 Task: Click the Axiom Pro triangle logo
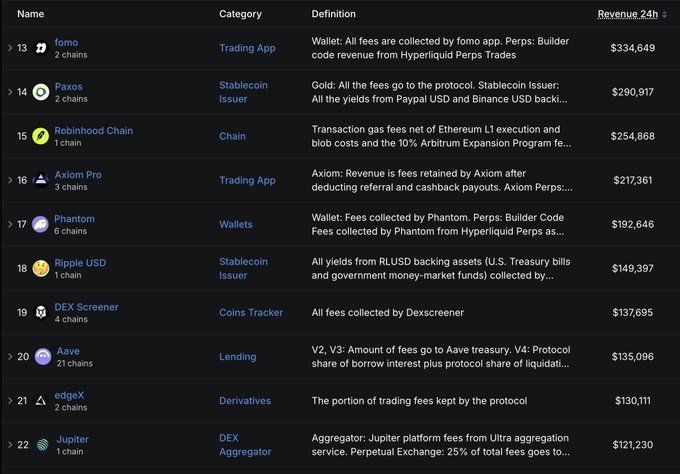pyautogui.click(x=41, y=180)
